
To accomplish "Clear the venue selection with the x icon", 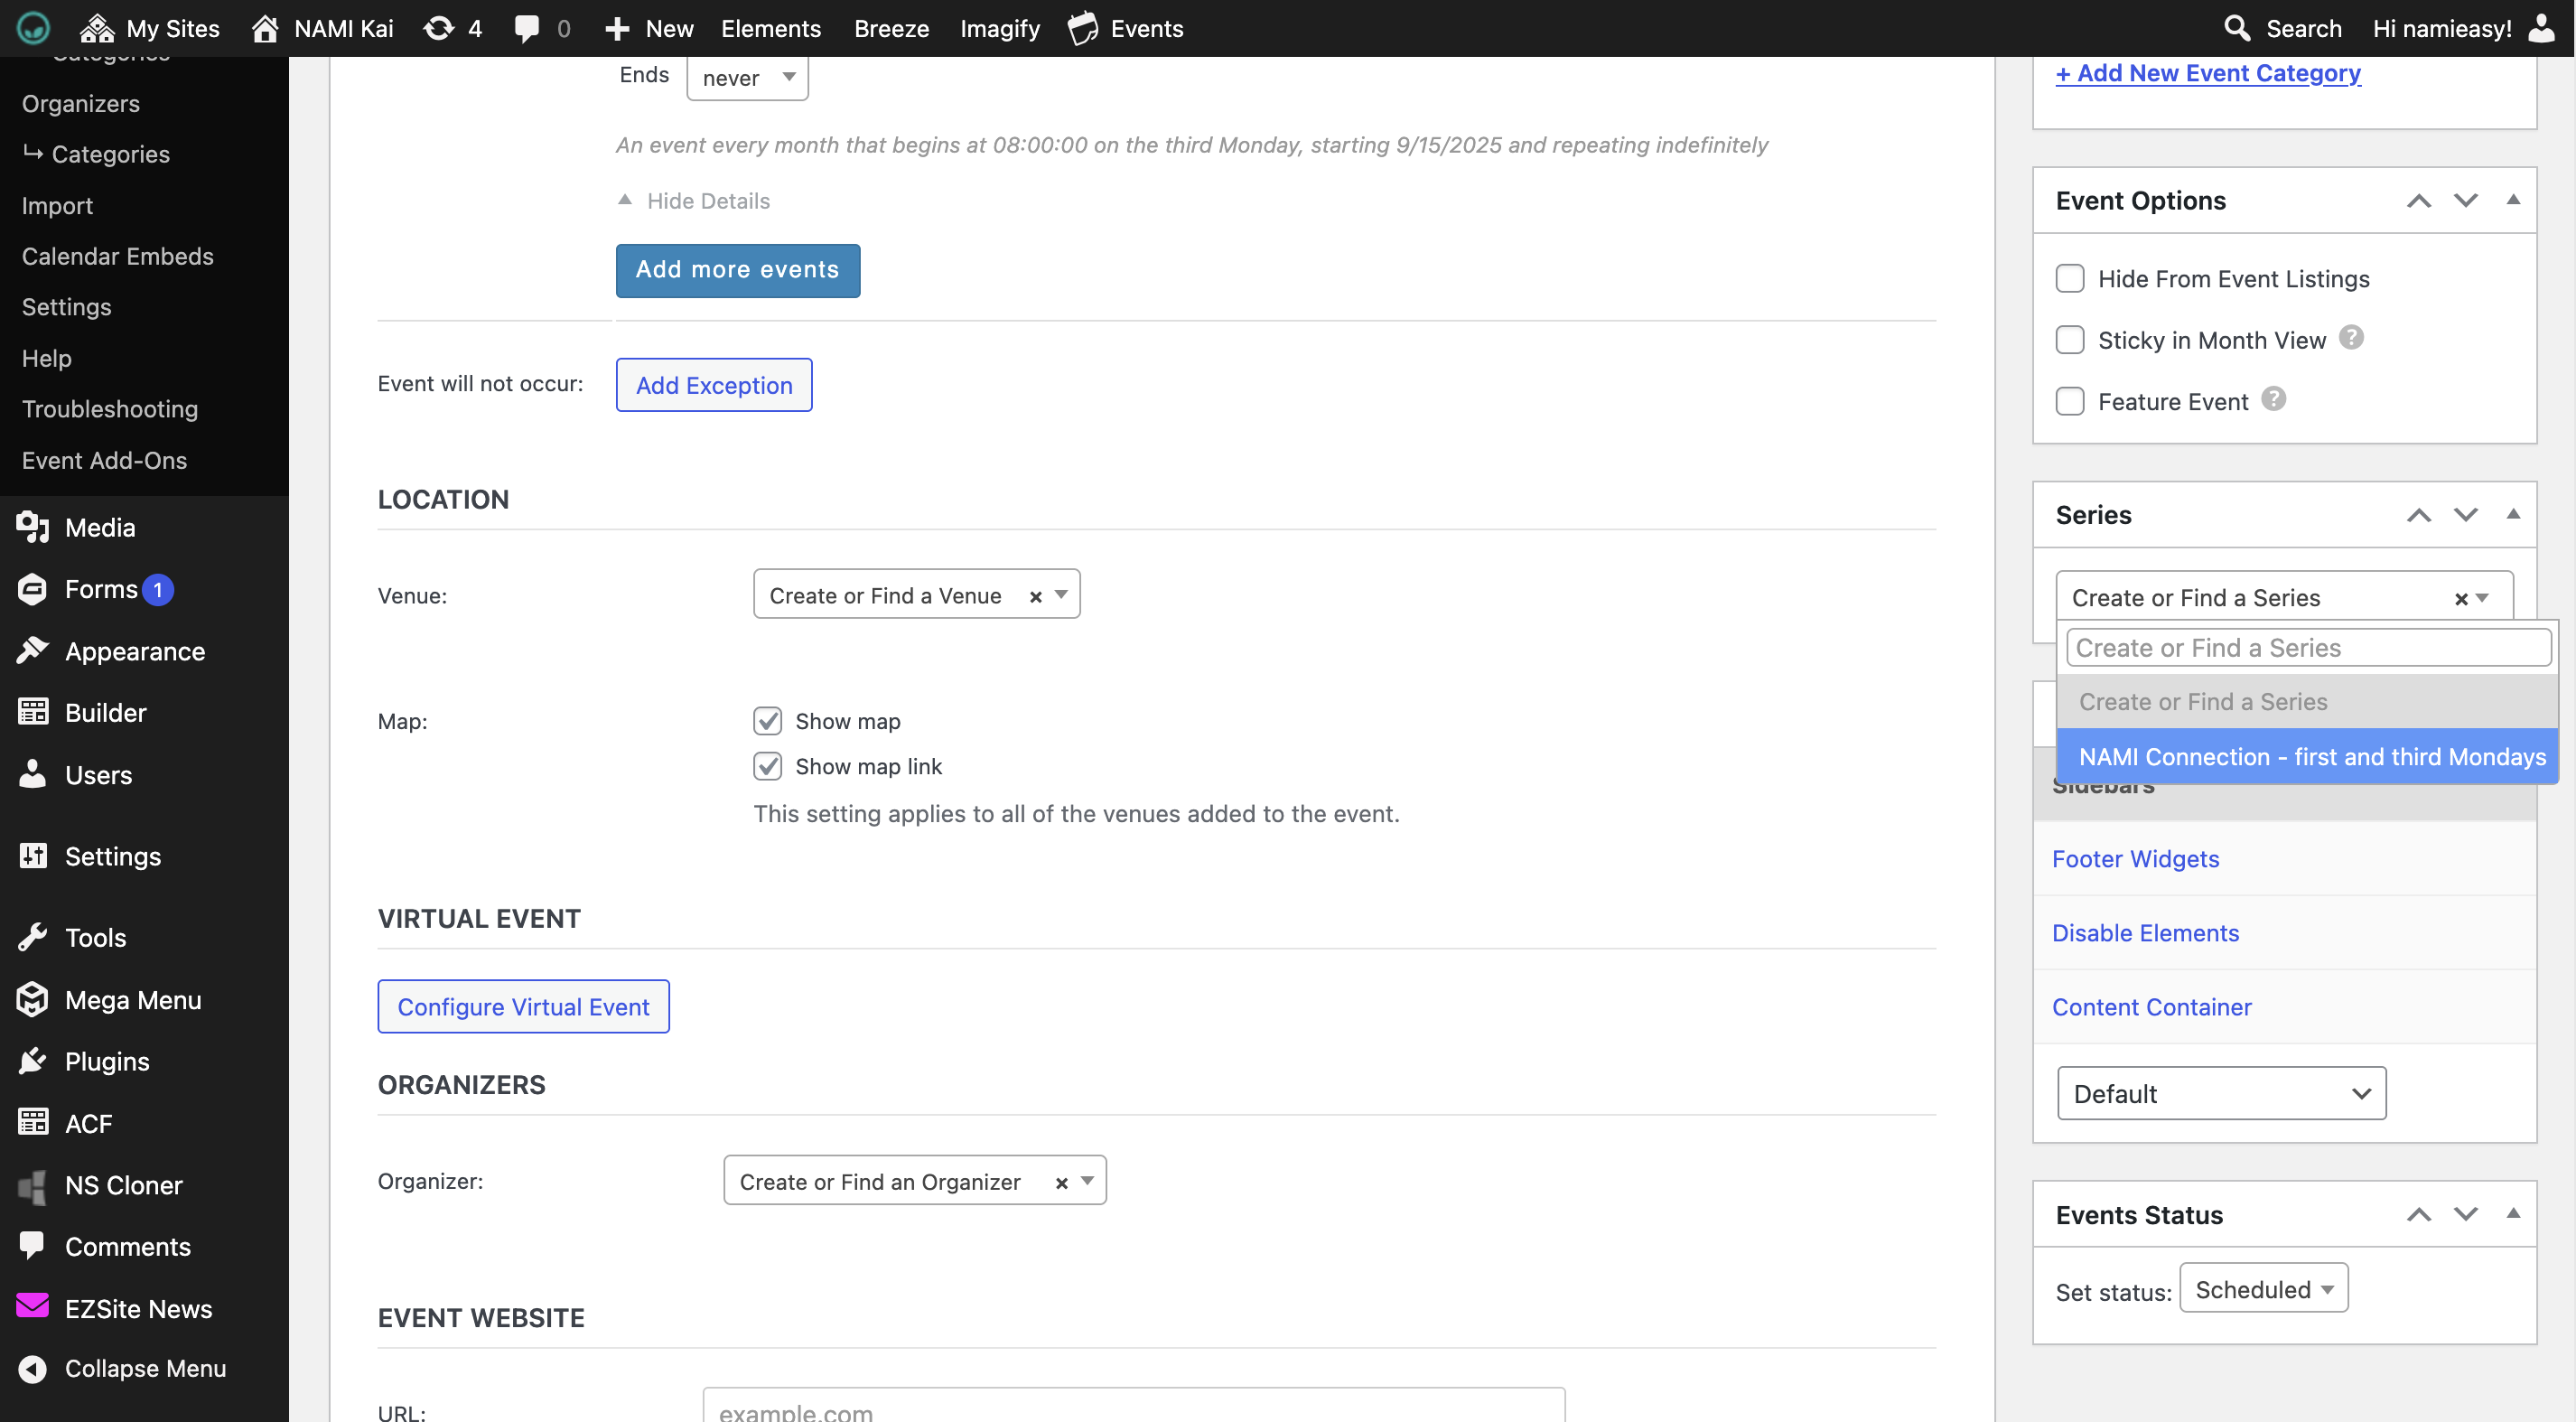I will pyautogui.click(x=1035, y=597).
